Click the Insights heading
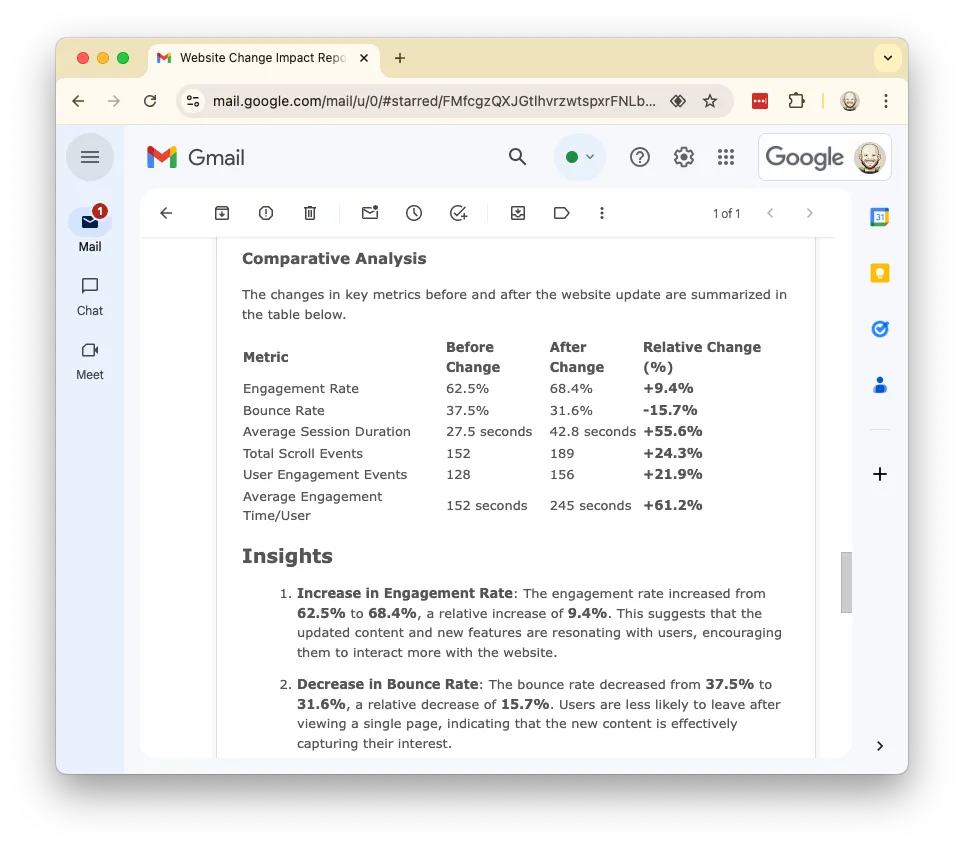This screenshot has width=964, height=848. pos(287,556)
